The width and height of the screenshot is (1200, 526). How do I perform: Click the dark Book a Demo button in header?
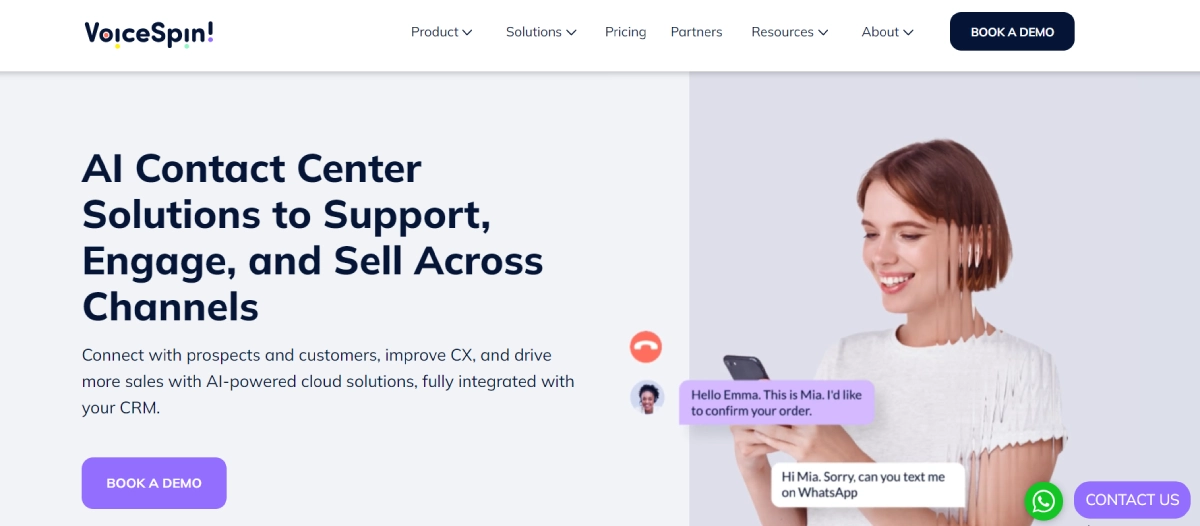point(1012,32)
